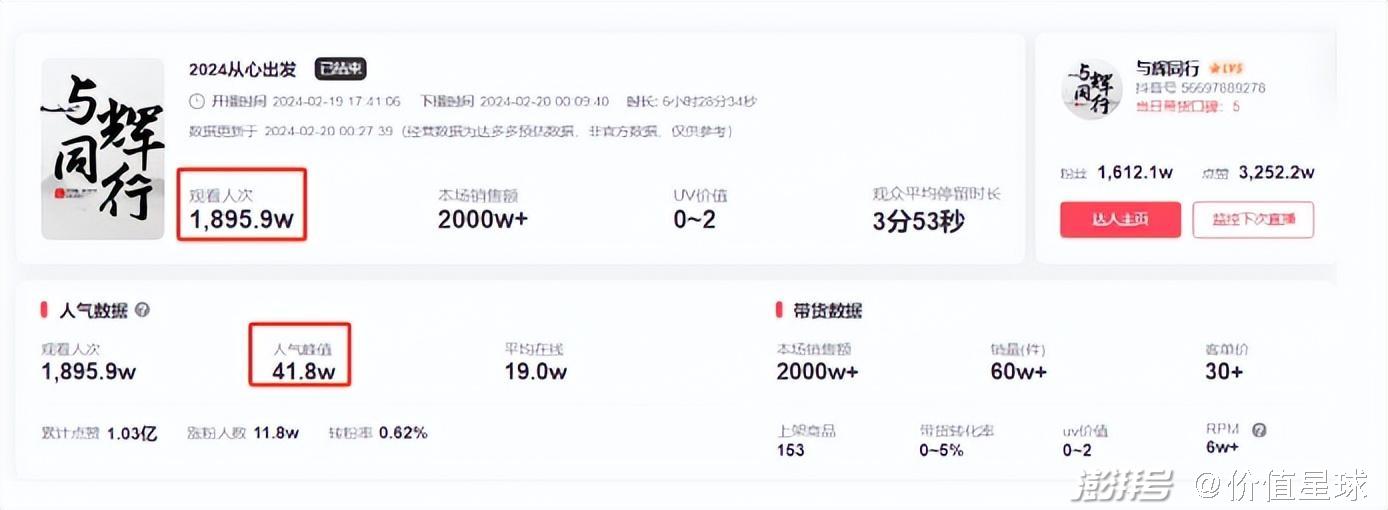Click the 上架商品 153 count
This screenshot has width=1388, height=510.
(x=806, y=440)
